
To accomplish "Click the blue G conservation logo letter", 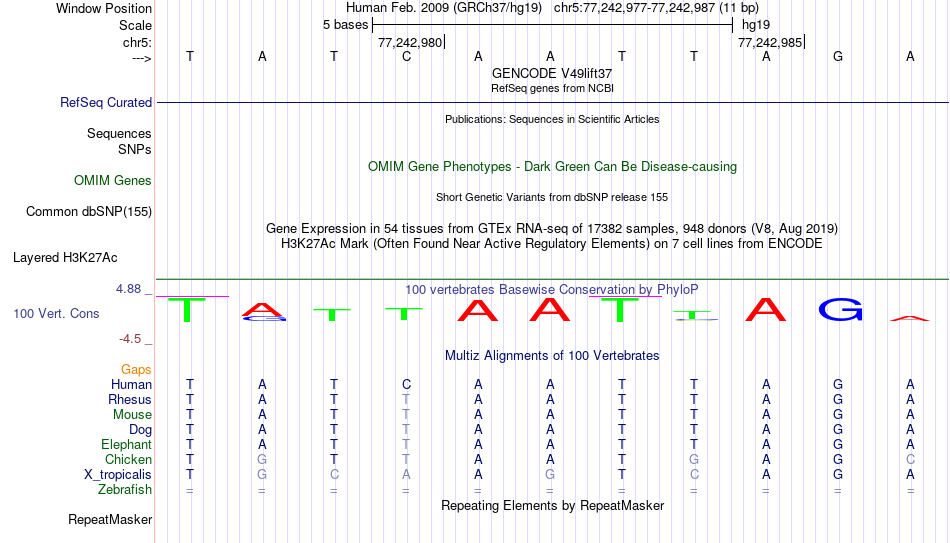I will [x=840, y=310].
